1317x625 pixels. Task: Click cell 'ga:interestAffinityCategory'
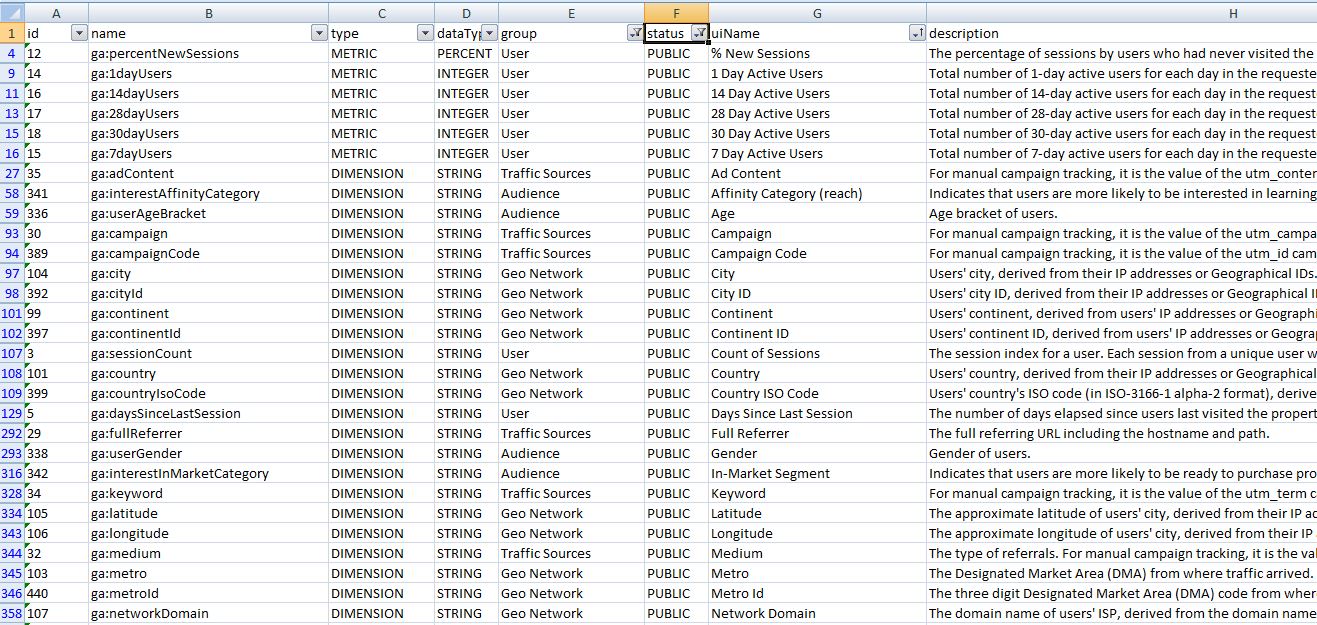(208, 193)
